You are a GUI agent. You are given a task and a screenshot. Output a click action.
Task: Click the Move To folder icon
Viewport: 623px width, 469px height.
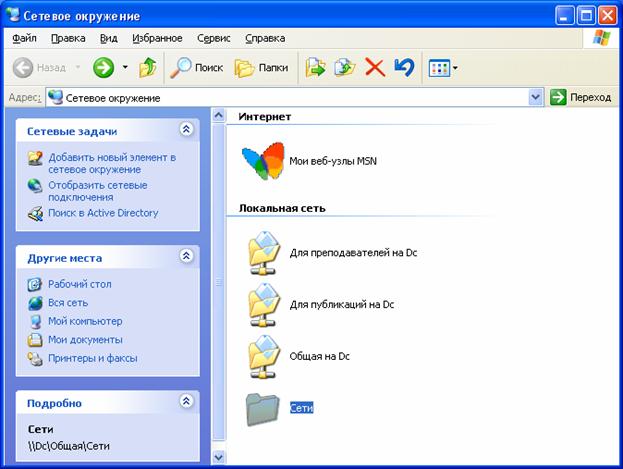315,68
